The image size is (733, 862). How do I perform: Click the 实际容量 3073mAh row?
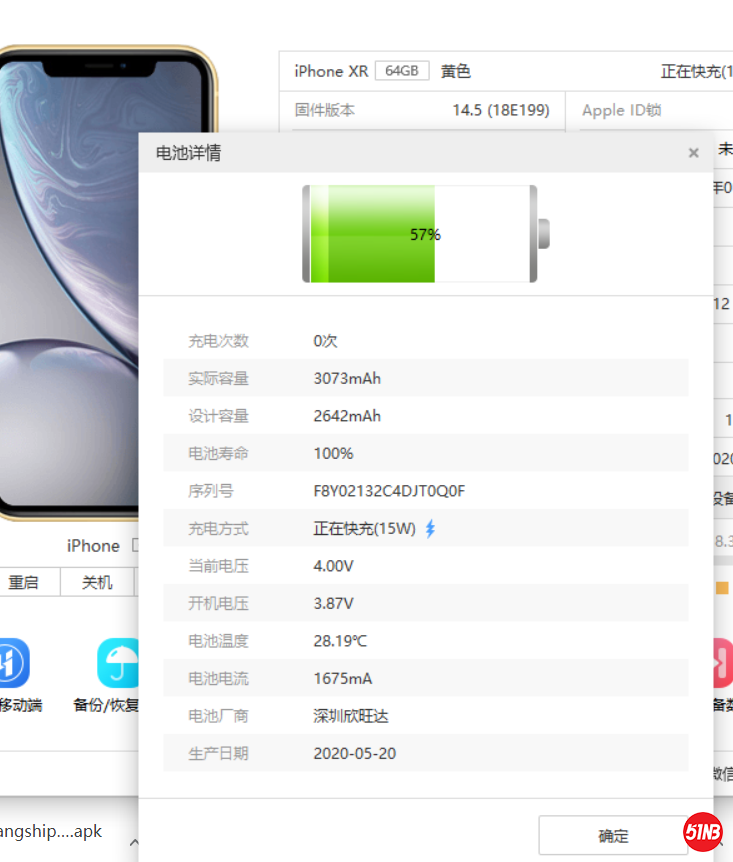point(425,379)
